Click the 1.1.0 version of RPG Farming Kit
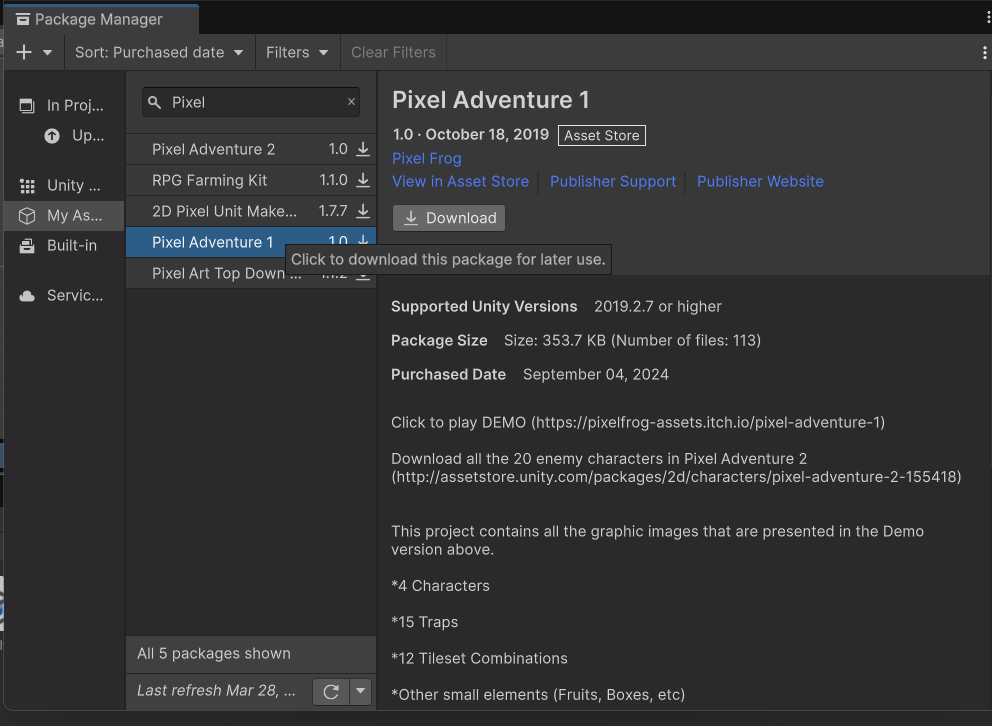 (x=333, y=180)
